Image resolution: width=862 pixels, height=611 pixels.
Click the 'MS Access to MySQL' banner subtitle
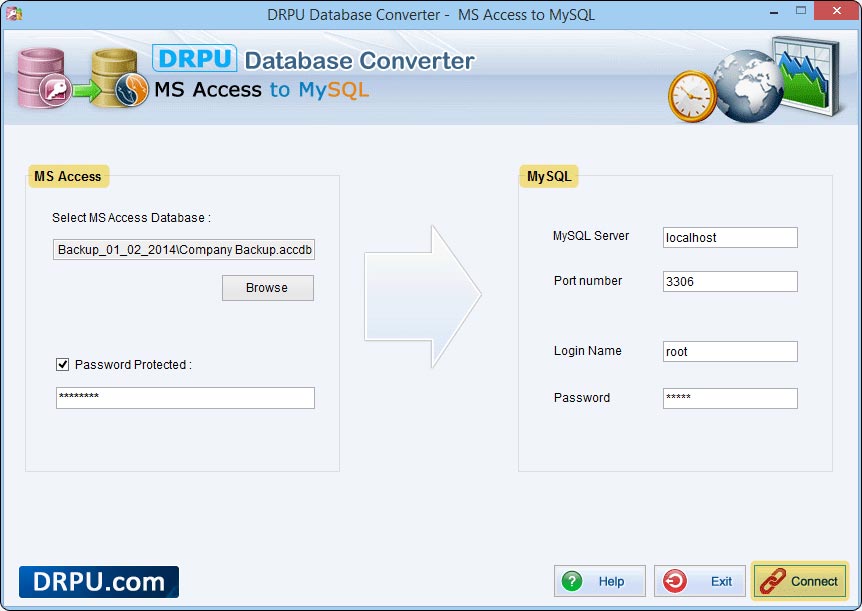pyautogui.click(x=261, y=90)
